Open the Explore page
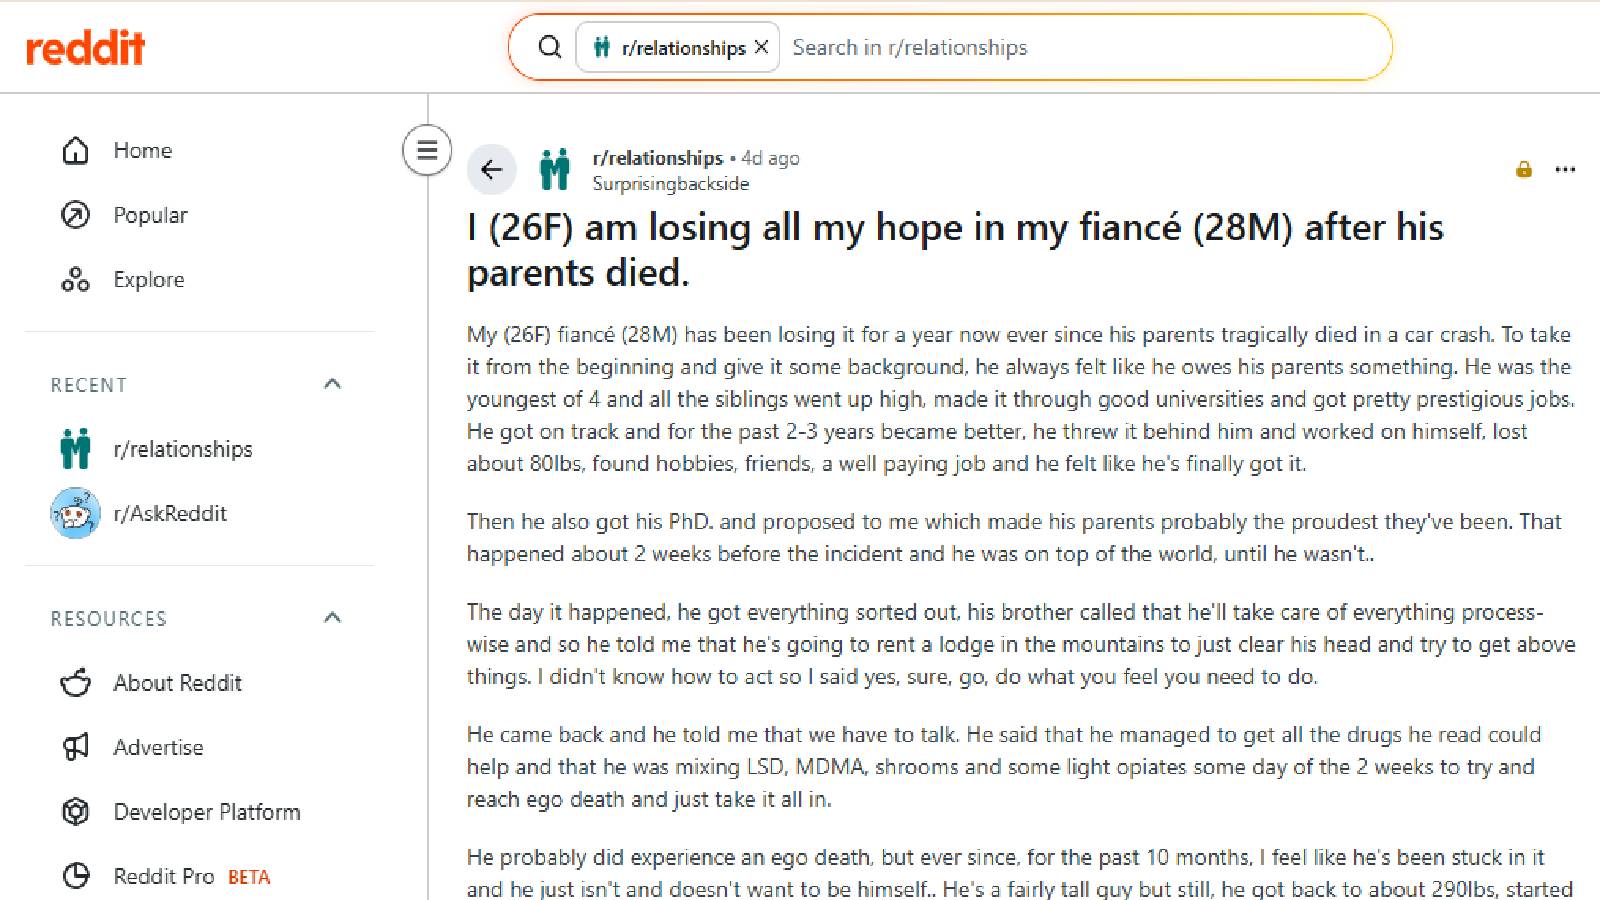The height and width of the screenshot is (900, 1600). [148, 280]
